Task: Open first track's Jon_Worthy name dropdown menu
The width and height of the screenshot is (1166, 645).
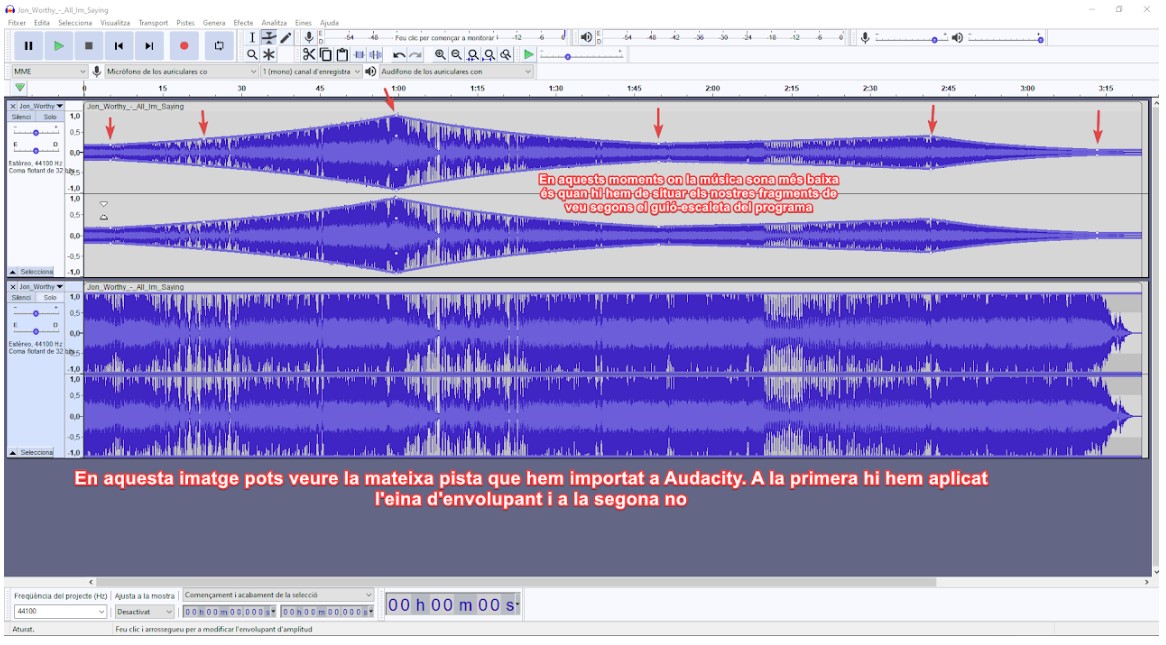Action: tap(40, 106)
